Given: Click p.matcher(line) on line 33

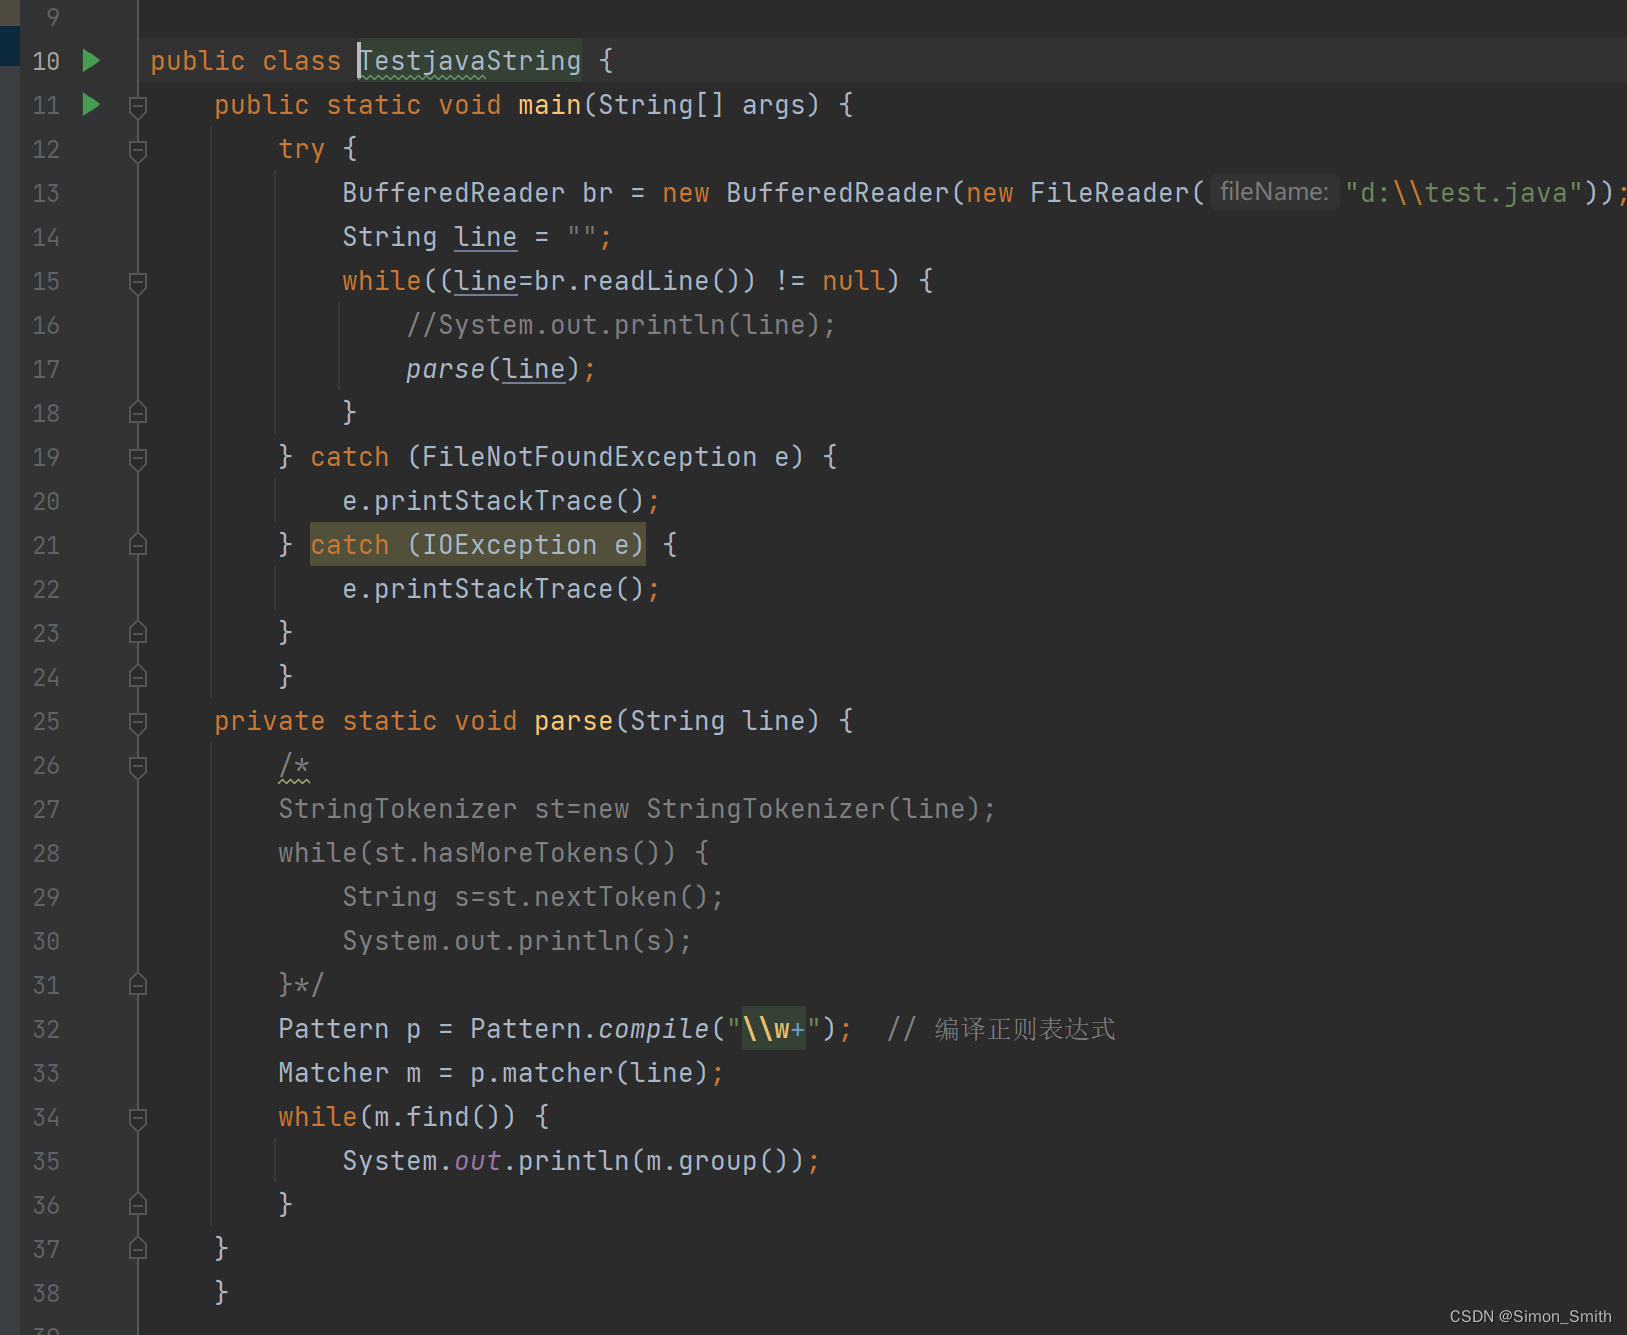Looking at the screenshot, I should 589,1073.
